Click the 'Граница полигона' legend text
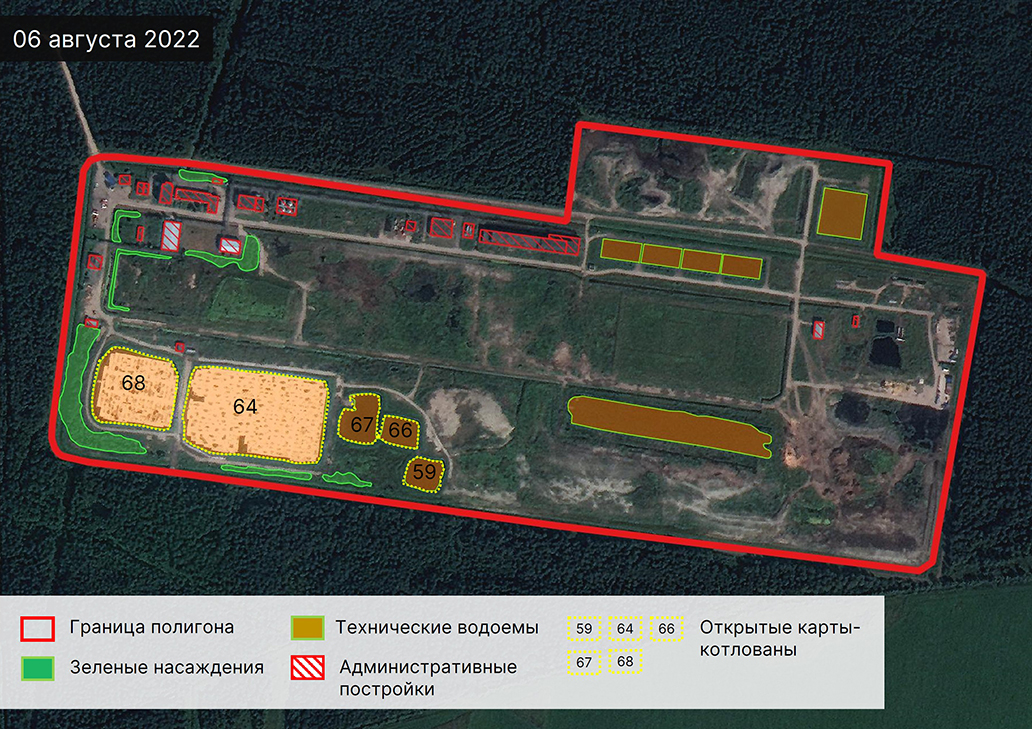The width and height of the screenshot is (1032, 729). 152,628
